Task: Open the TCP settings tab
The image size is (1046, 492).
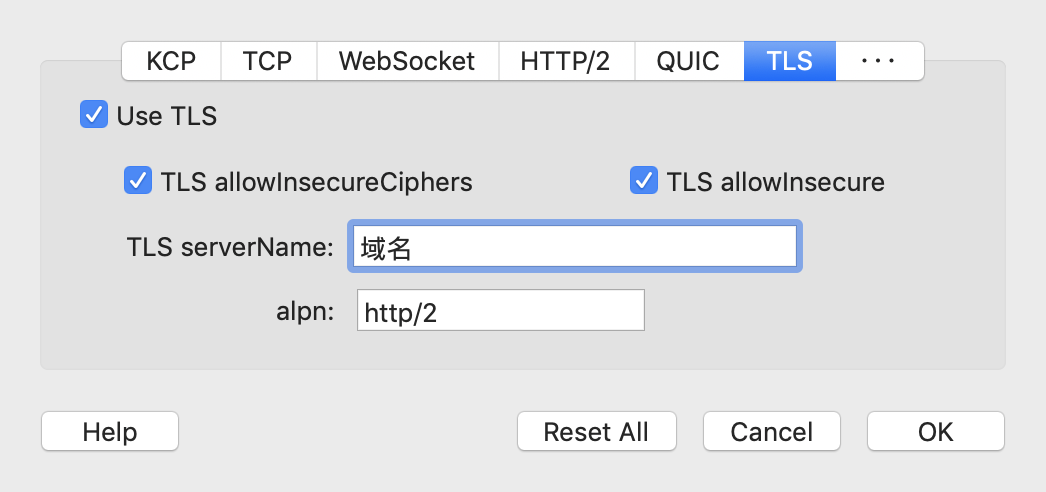Action: click(x=269, y=61)
